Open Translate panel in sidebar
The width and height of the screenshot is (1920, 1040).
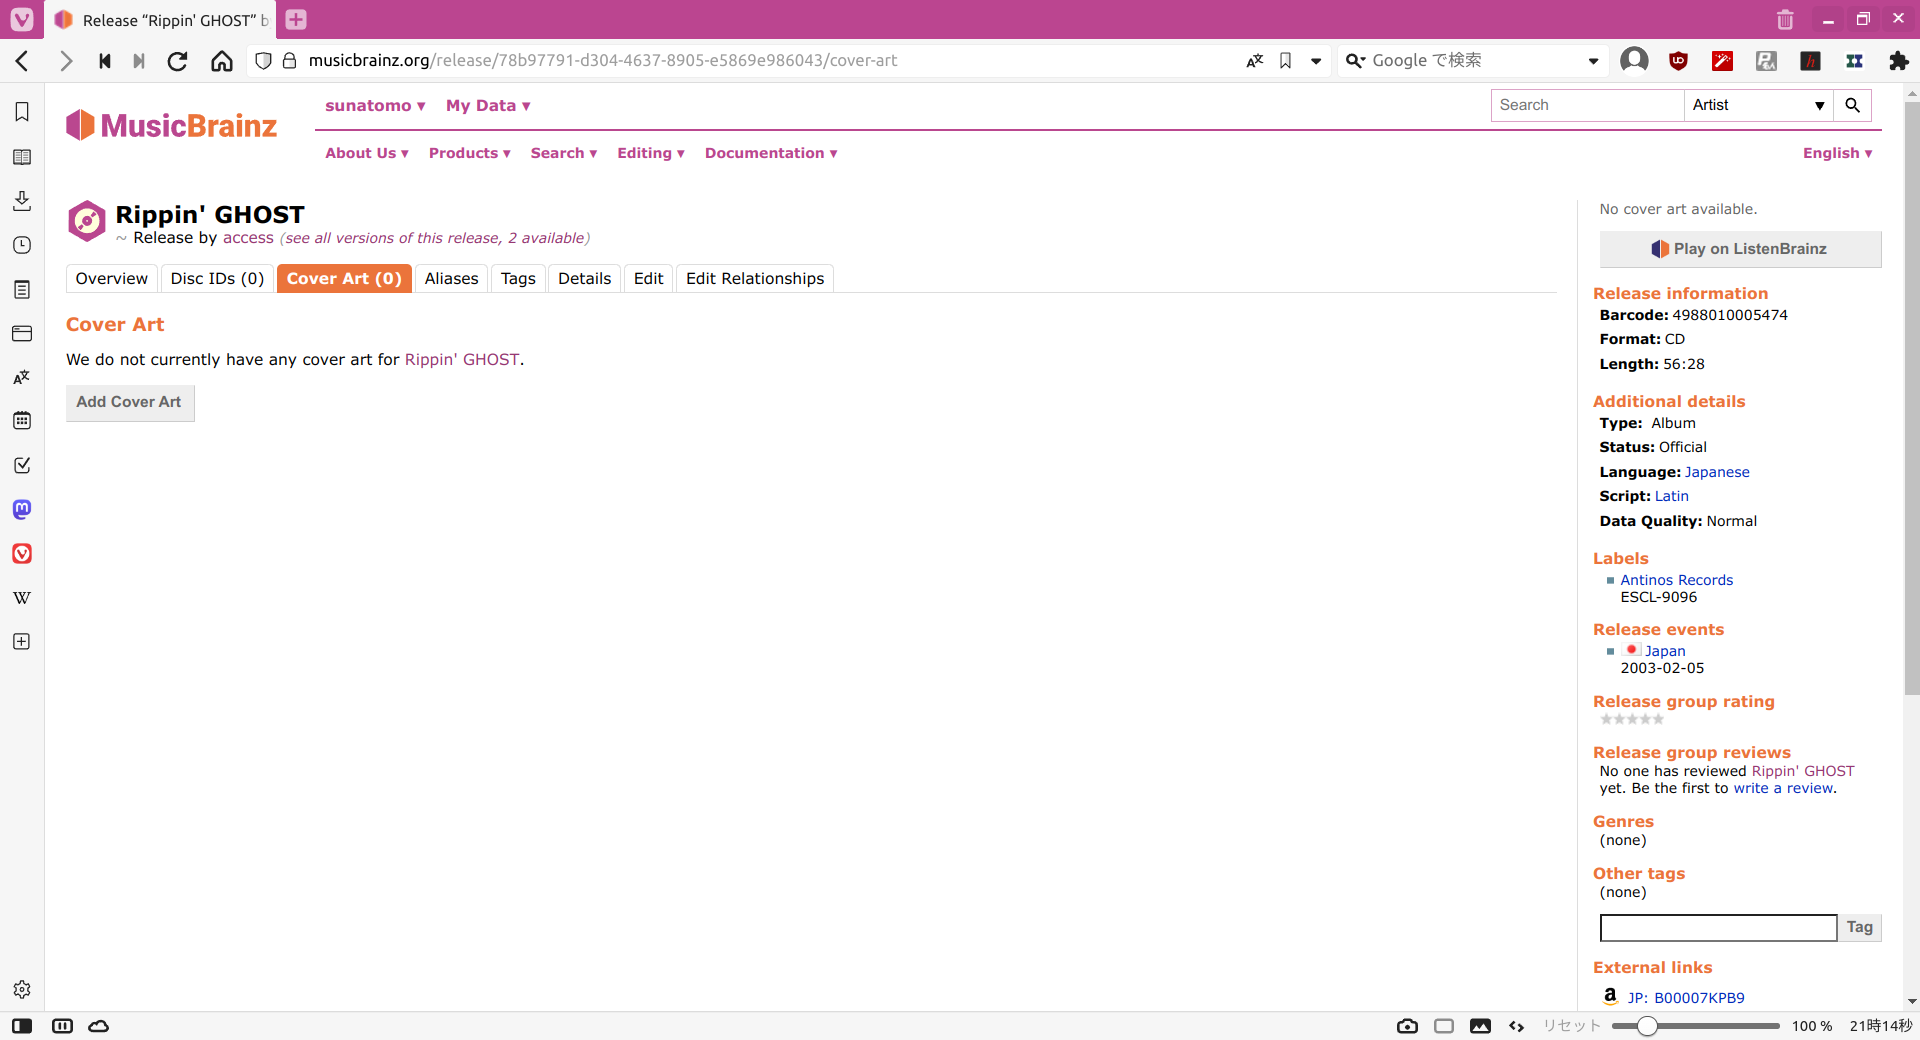click(x=22, y=377)
